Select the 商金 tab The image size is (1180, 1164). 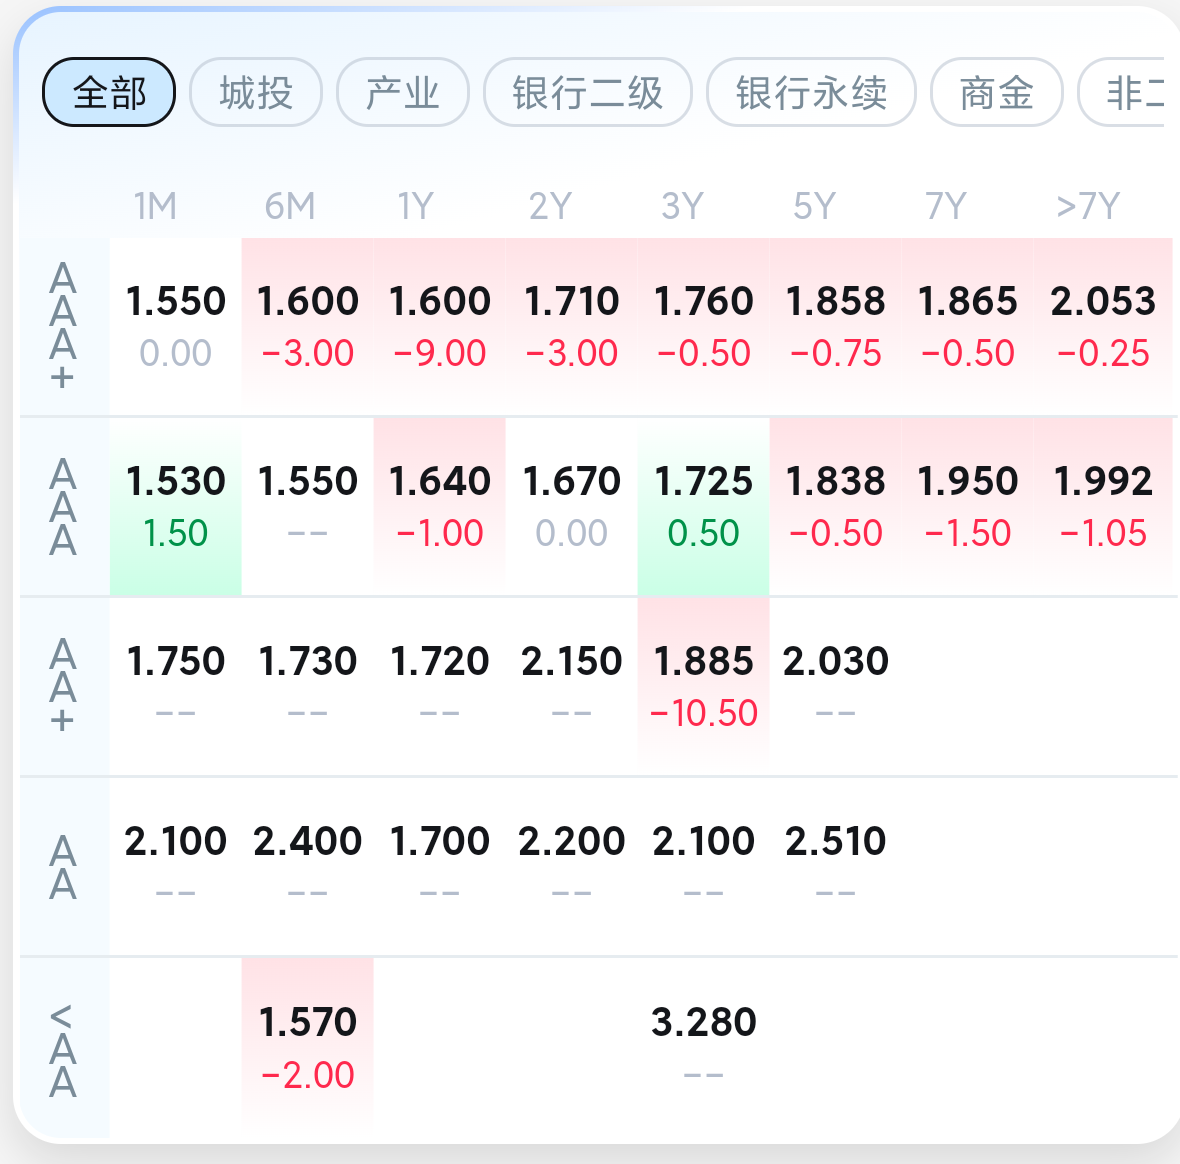(x=996, y=93)
